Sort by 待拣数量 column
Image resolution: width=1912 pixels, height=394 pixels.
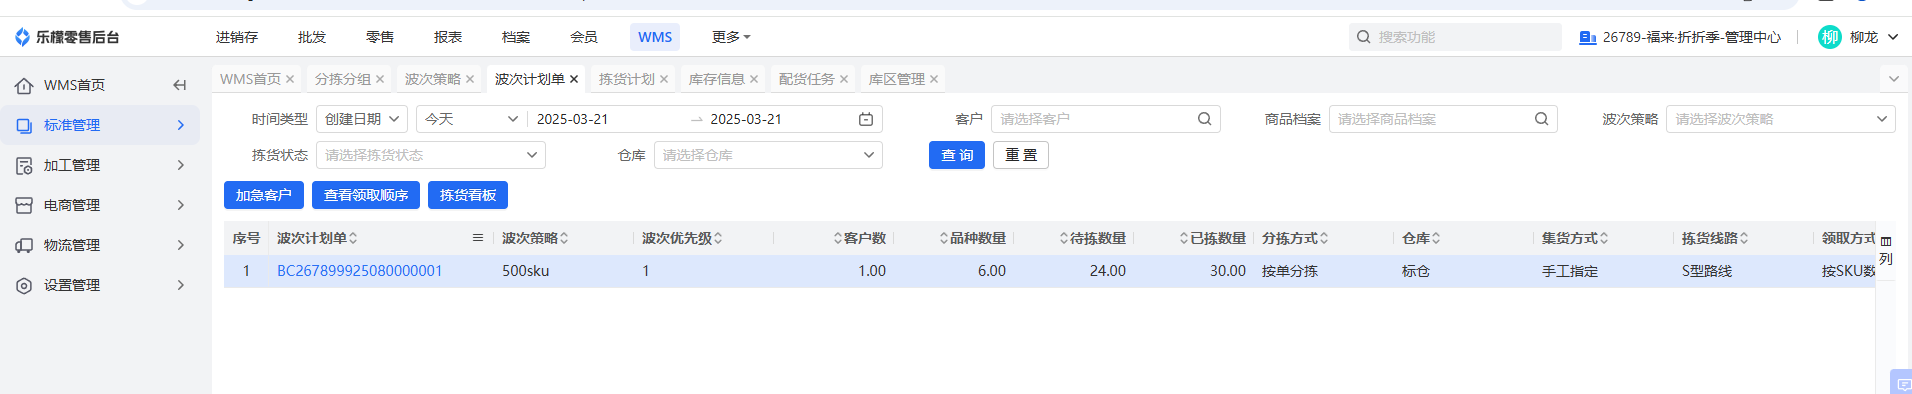coord(1064,238)
